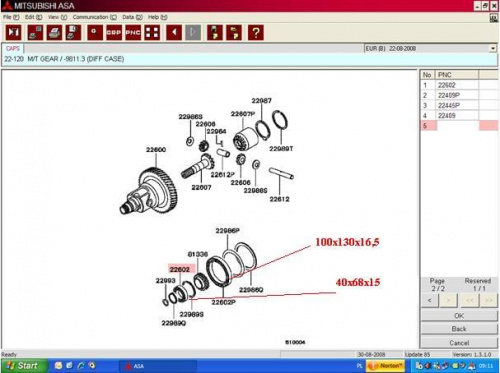
Task: Click the highlighted 22602 label in diagram
Action: [180, 269]
